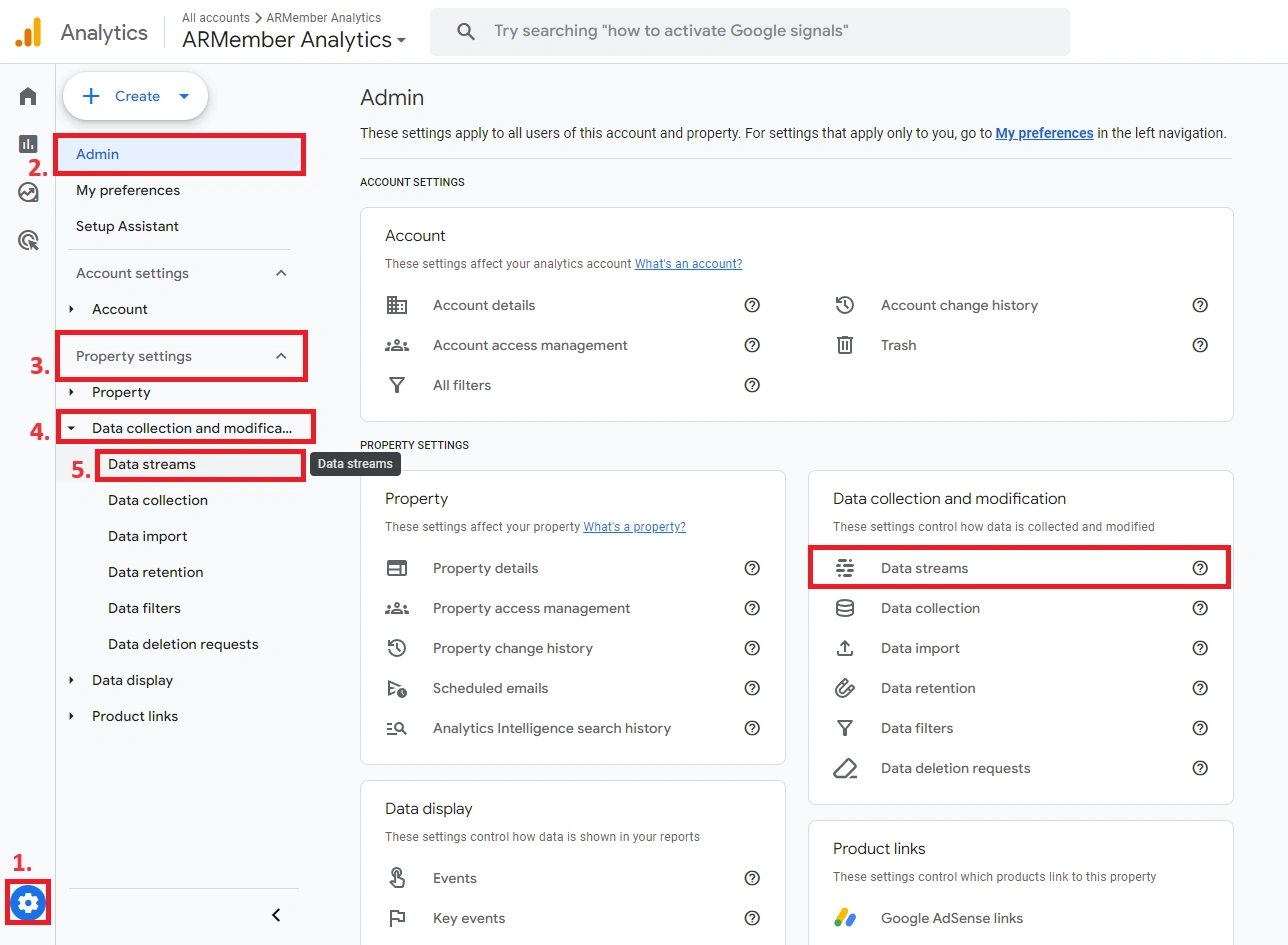The height and width of the screenshot is (945, 1288).
Task: Click help icon beside Data streams
Action: (1200, 568)
